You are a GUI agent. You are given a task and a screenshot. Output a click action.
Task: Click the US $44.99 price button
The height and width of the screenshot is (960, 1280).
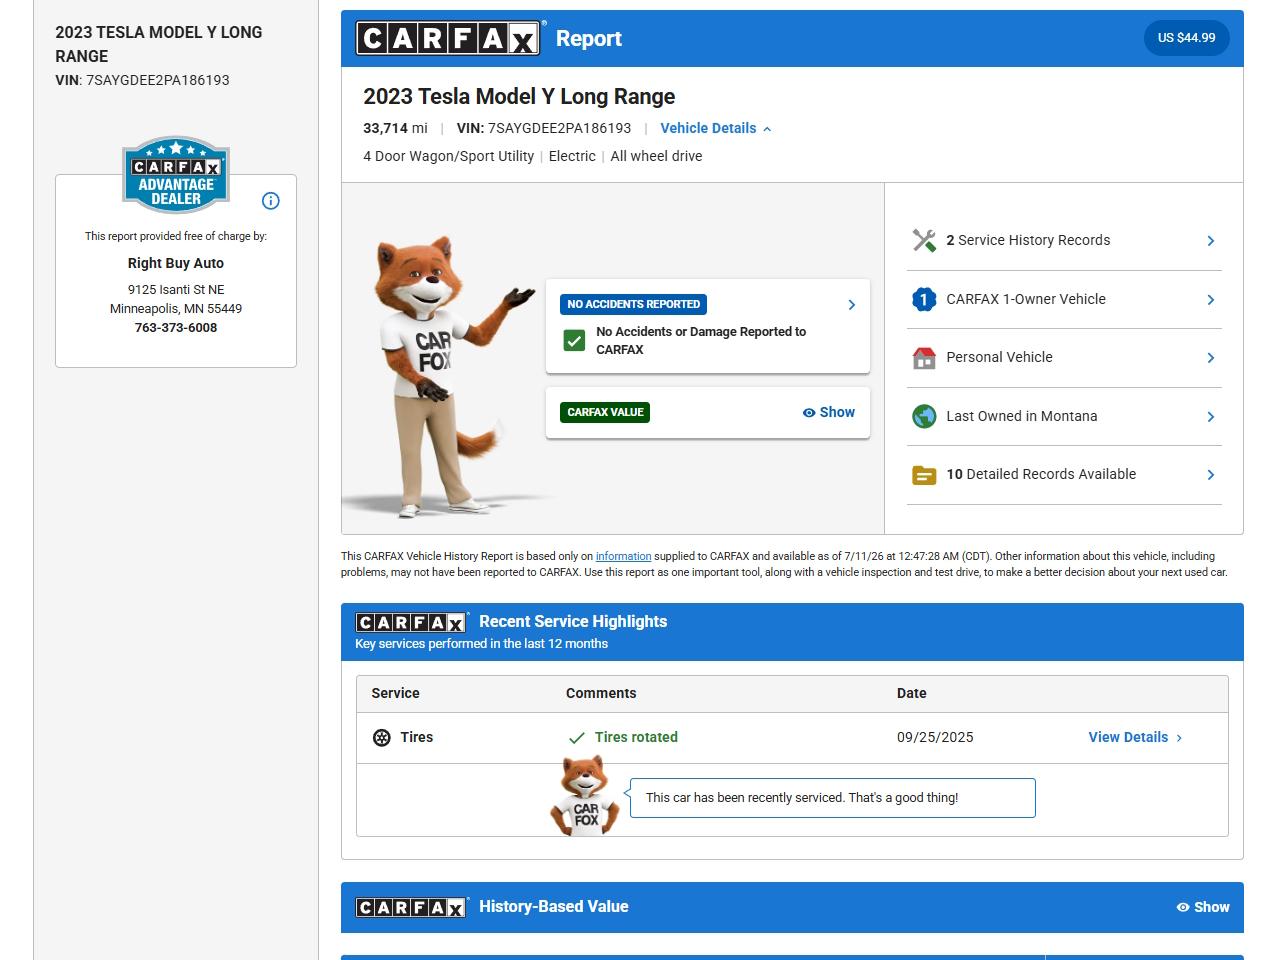[1187, 38]
